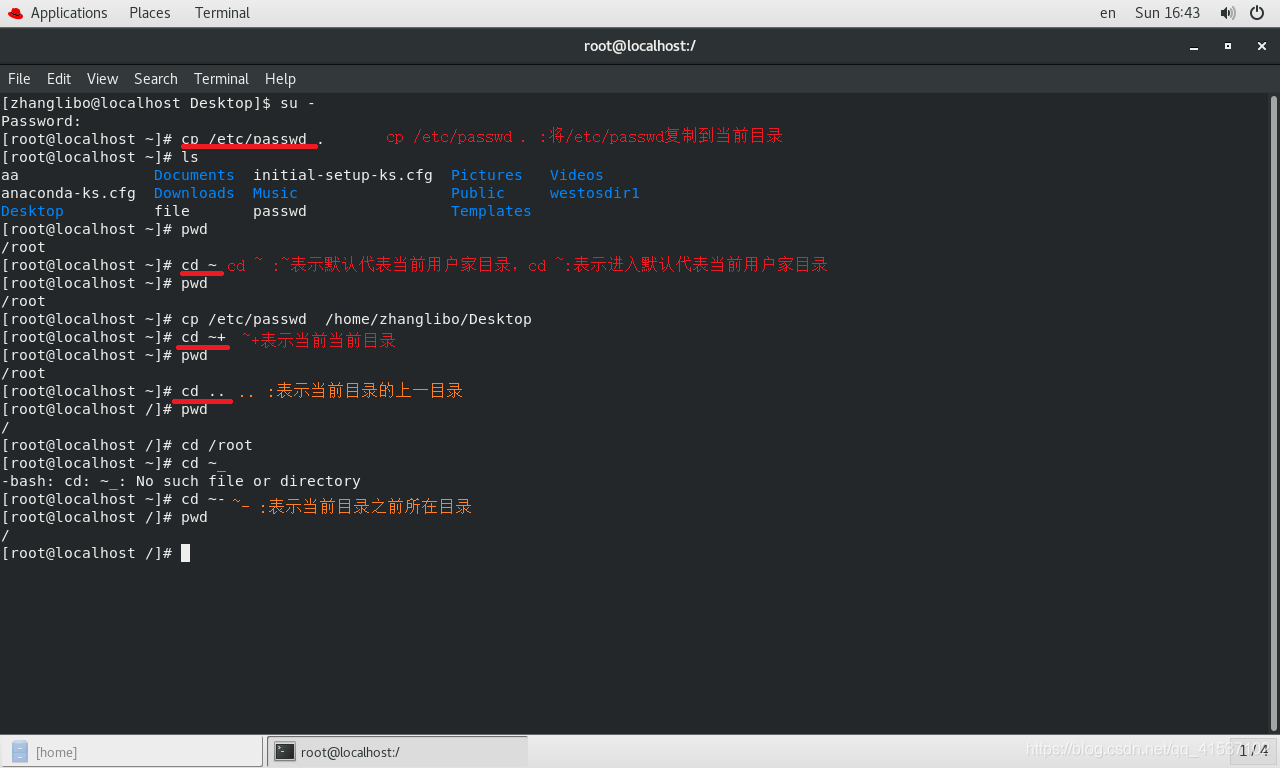This screenshot has height=768, width=1280.
Task: Maximize the terminal window
Action: pos(1227,46)
